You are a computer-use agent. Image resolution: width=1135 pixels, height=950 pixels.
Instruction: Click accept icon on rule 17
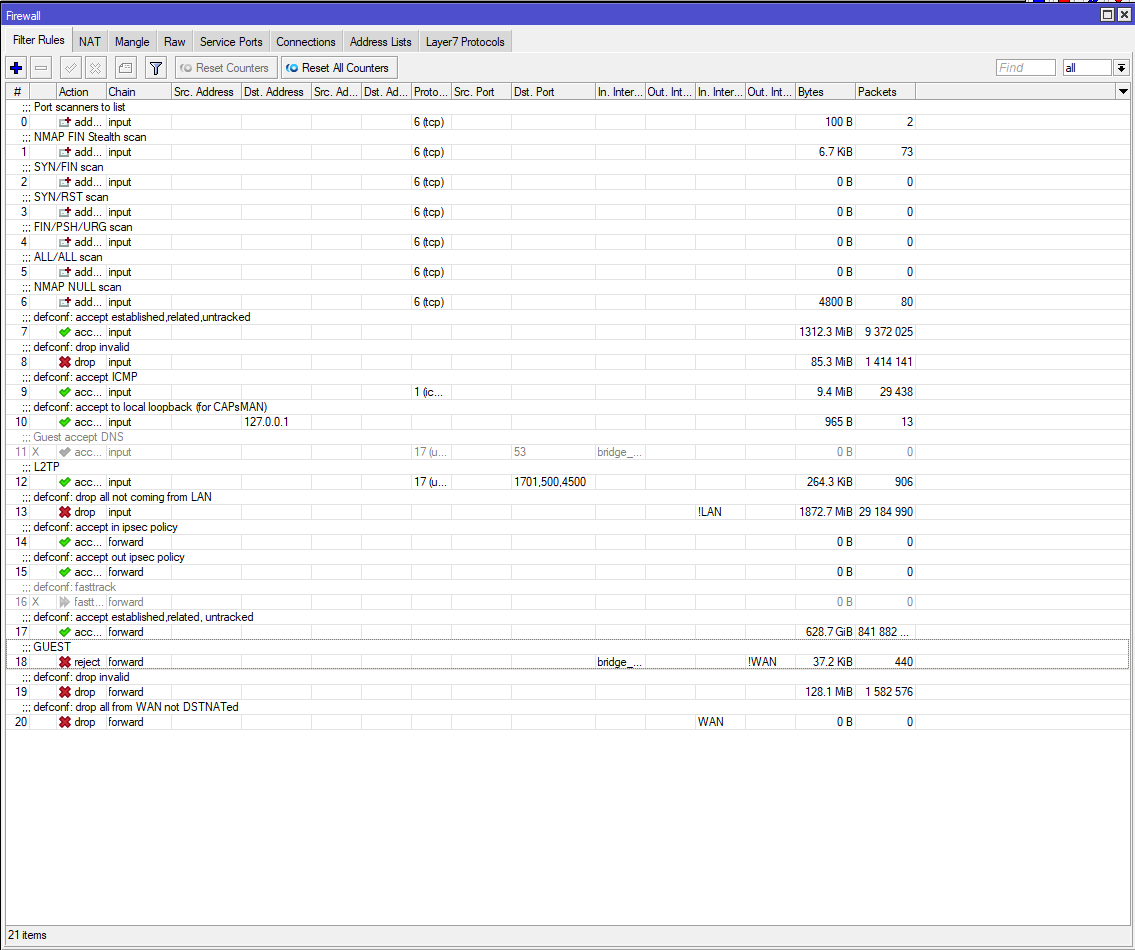pyautogui.click(x=64, y=632)
